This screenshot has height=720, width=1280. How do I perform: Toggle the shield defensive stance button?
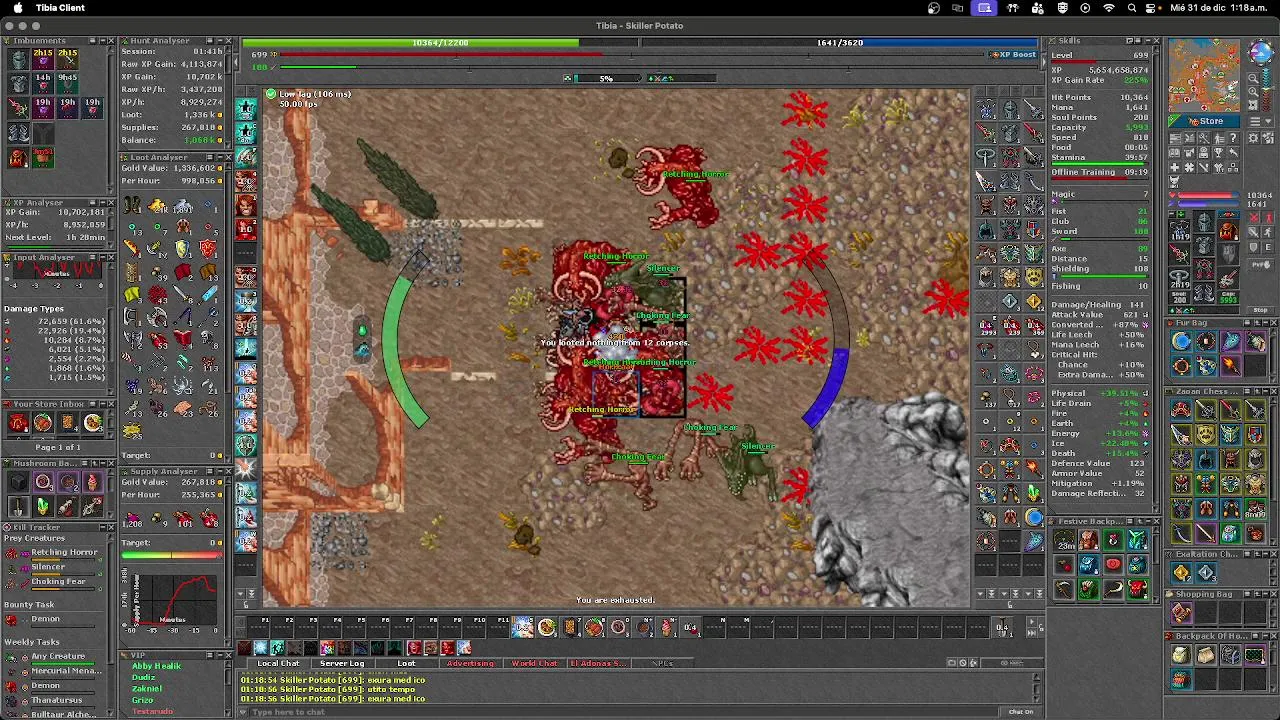click(x=1254, y=247)
